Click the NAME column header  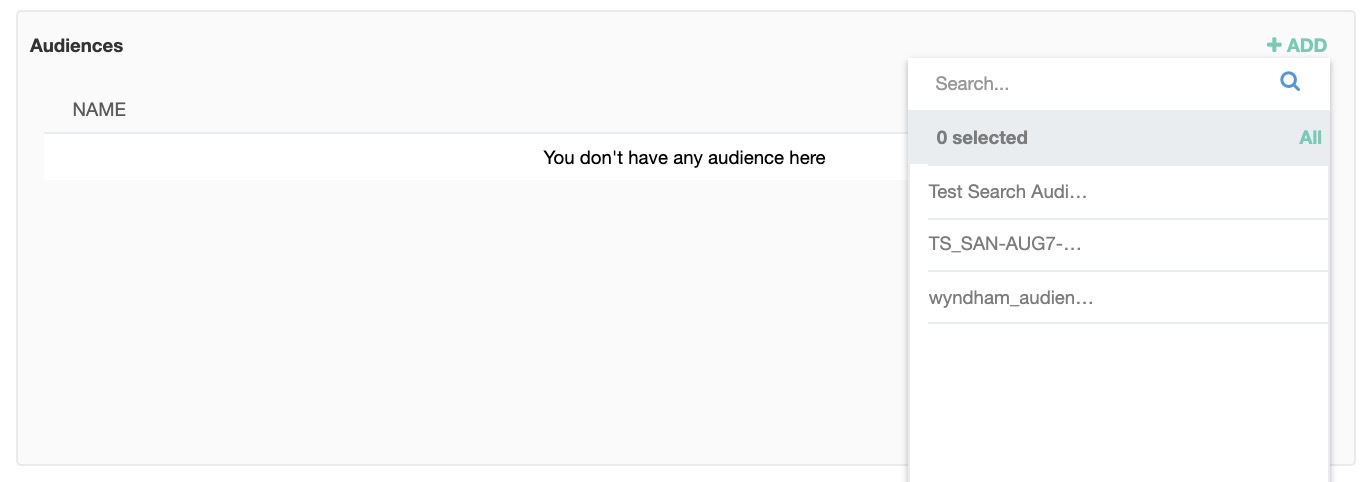99,110
